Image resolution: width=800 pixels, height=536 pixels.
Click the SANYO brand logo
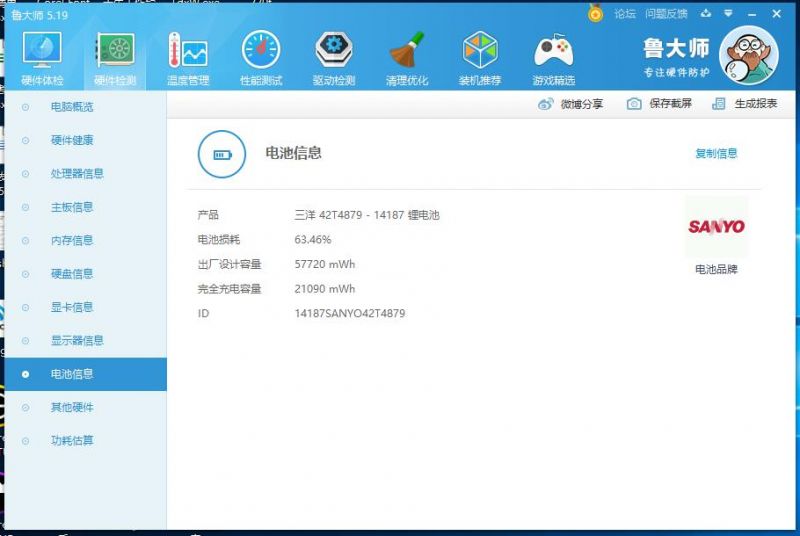click(x=716, y=226)
